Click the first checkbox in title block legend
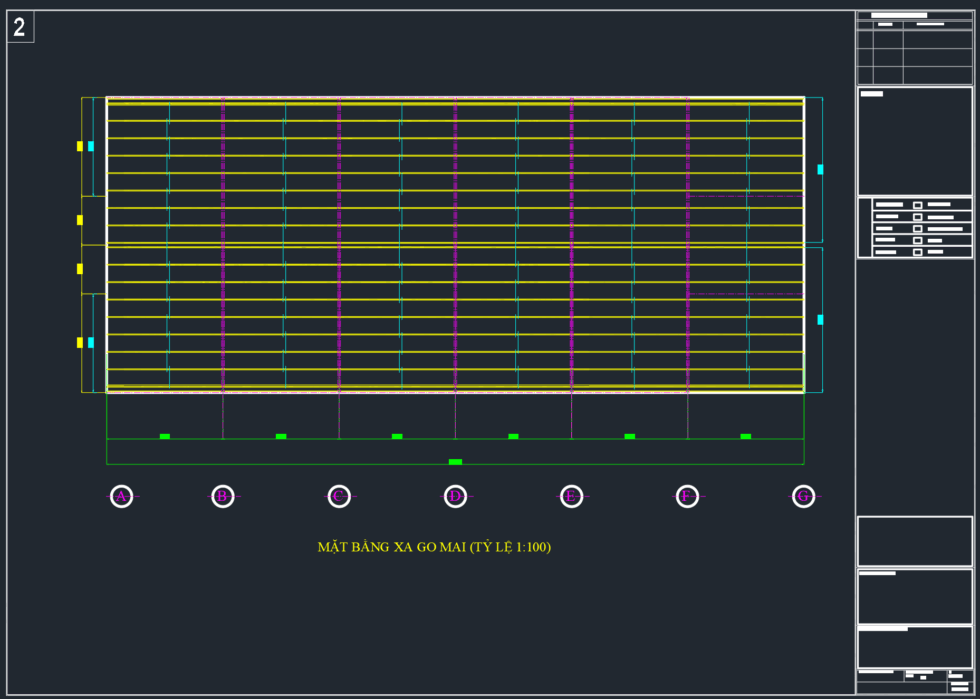Viewport: 980px width, 699px height. [917, 205]
